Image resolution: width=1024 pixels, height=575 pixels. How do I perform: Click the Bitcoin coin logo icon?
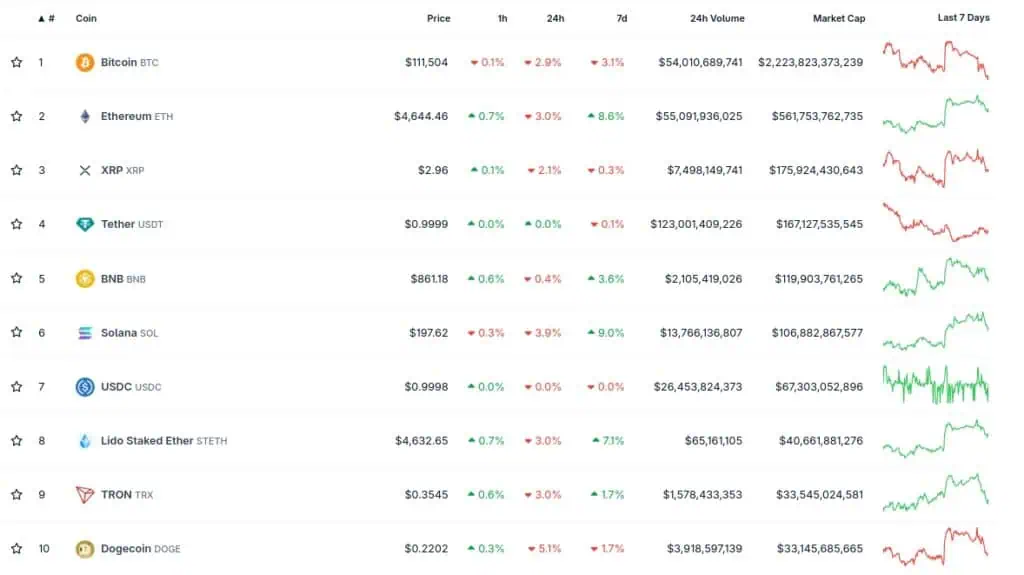coord(84,62)
